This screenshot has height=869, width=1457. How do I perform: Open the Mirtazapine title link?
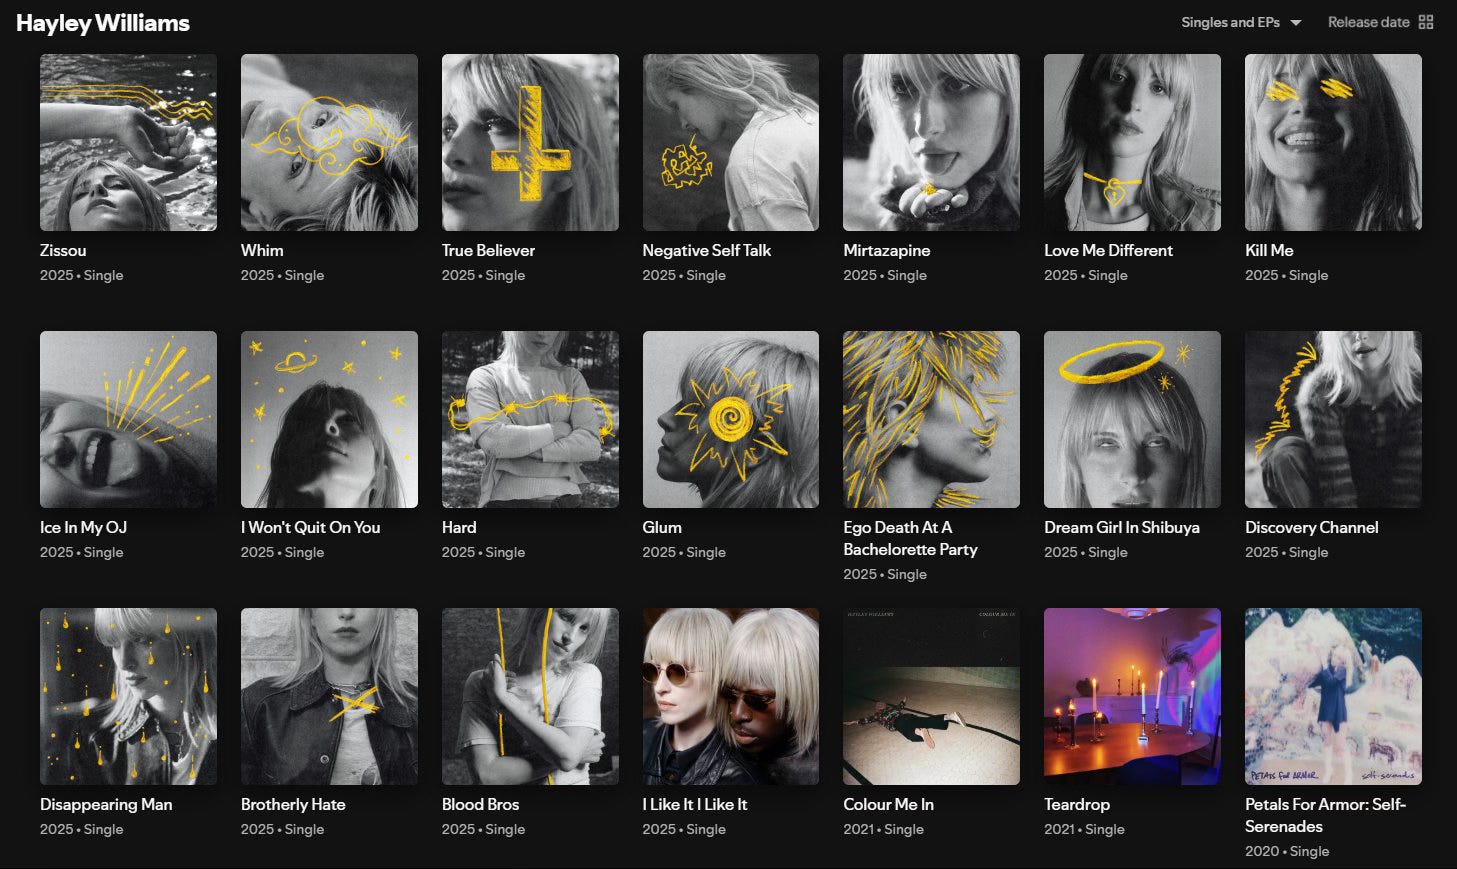[x=887, y=250]
